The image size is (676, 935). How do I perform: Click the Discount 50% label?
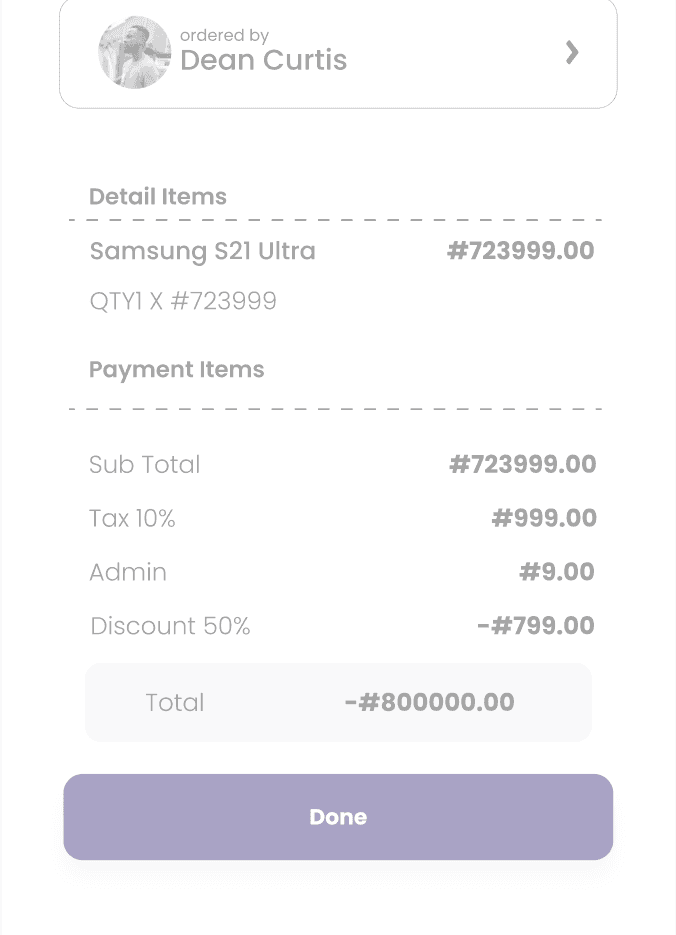click(170, 627)
